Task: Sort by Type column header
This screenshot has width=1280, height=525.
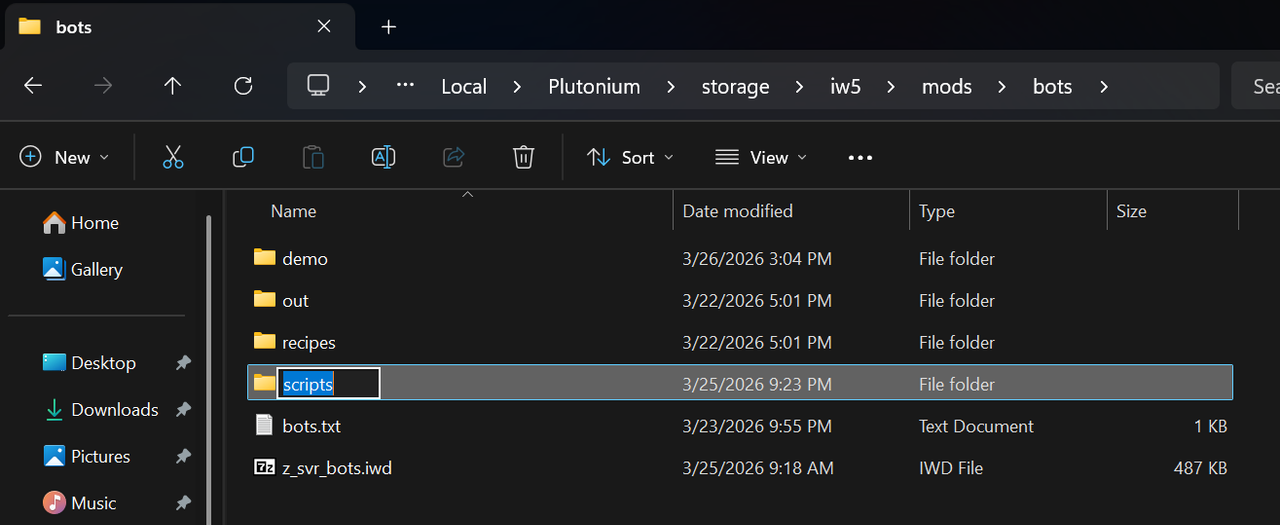Action: (937, 211)
